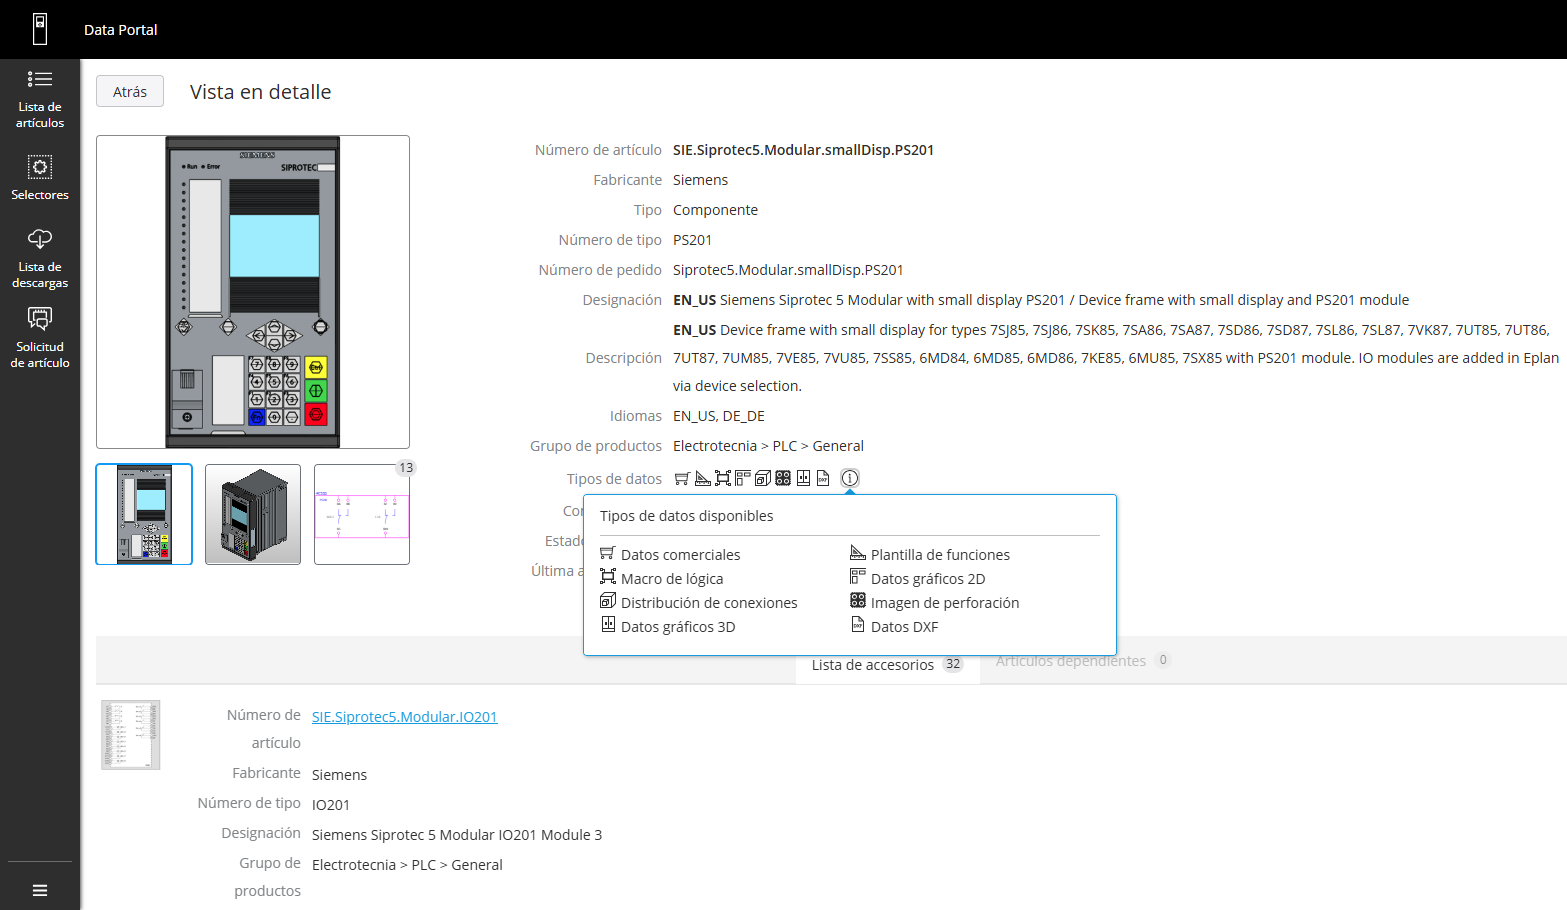Click the Data Portal logo icon
Image resolution: width=1567 pixels, height=910 pixels.
[x=40, y=29]
